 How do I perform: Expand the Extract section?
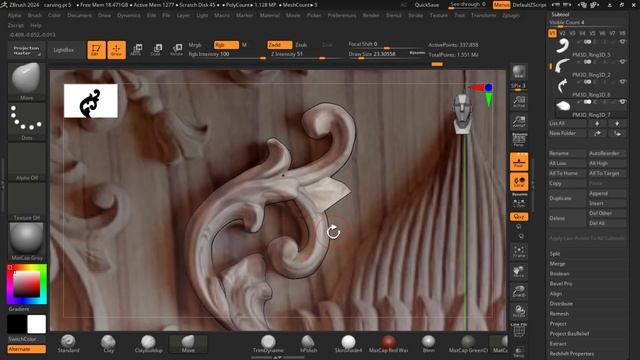click(558, 344)
